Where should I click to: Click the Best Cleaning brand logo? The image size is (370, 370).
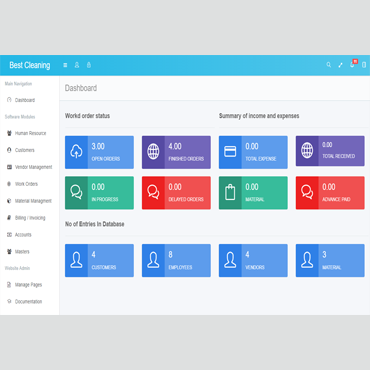point(30,65)
